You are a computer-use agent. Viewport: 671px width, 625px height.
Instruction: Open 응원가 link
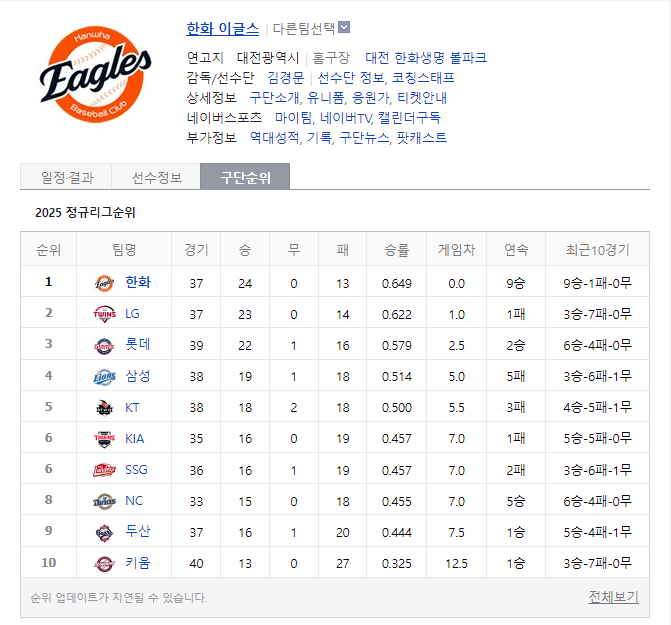(x=370, y=98)
